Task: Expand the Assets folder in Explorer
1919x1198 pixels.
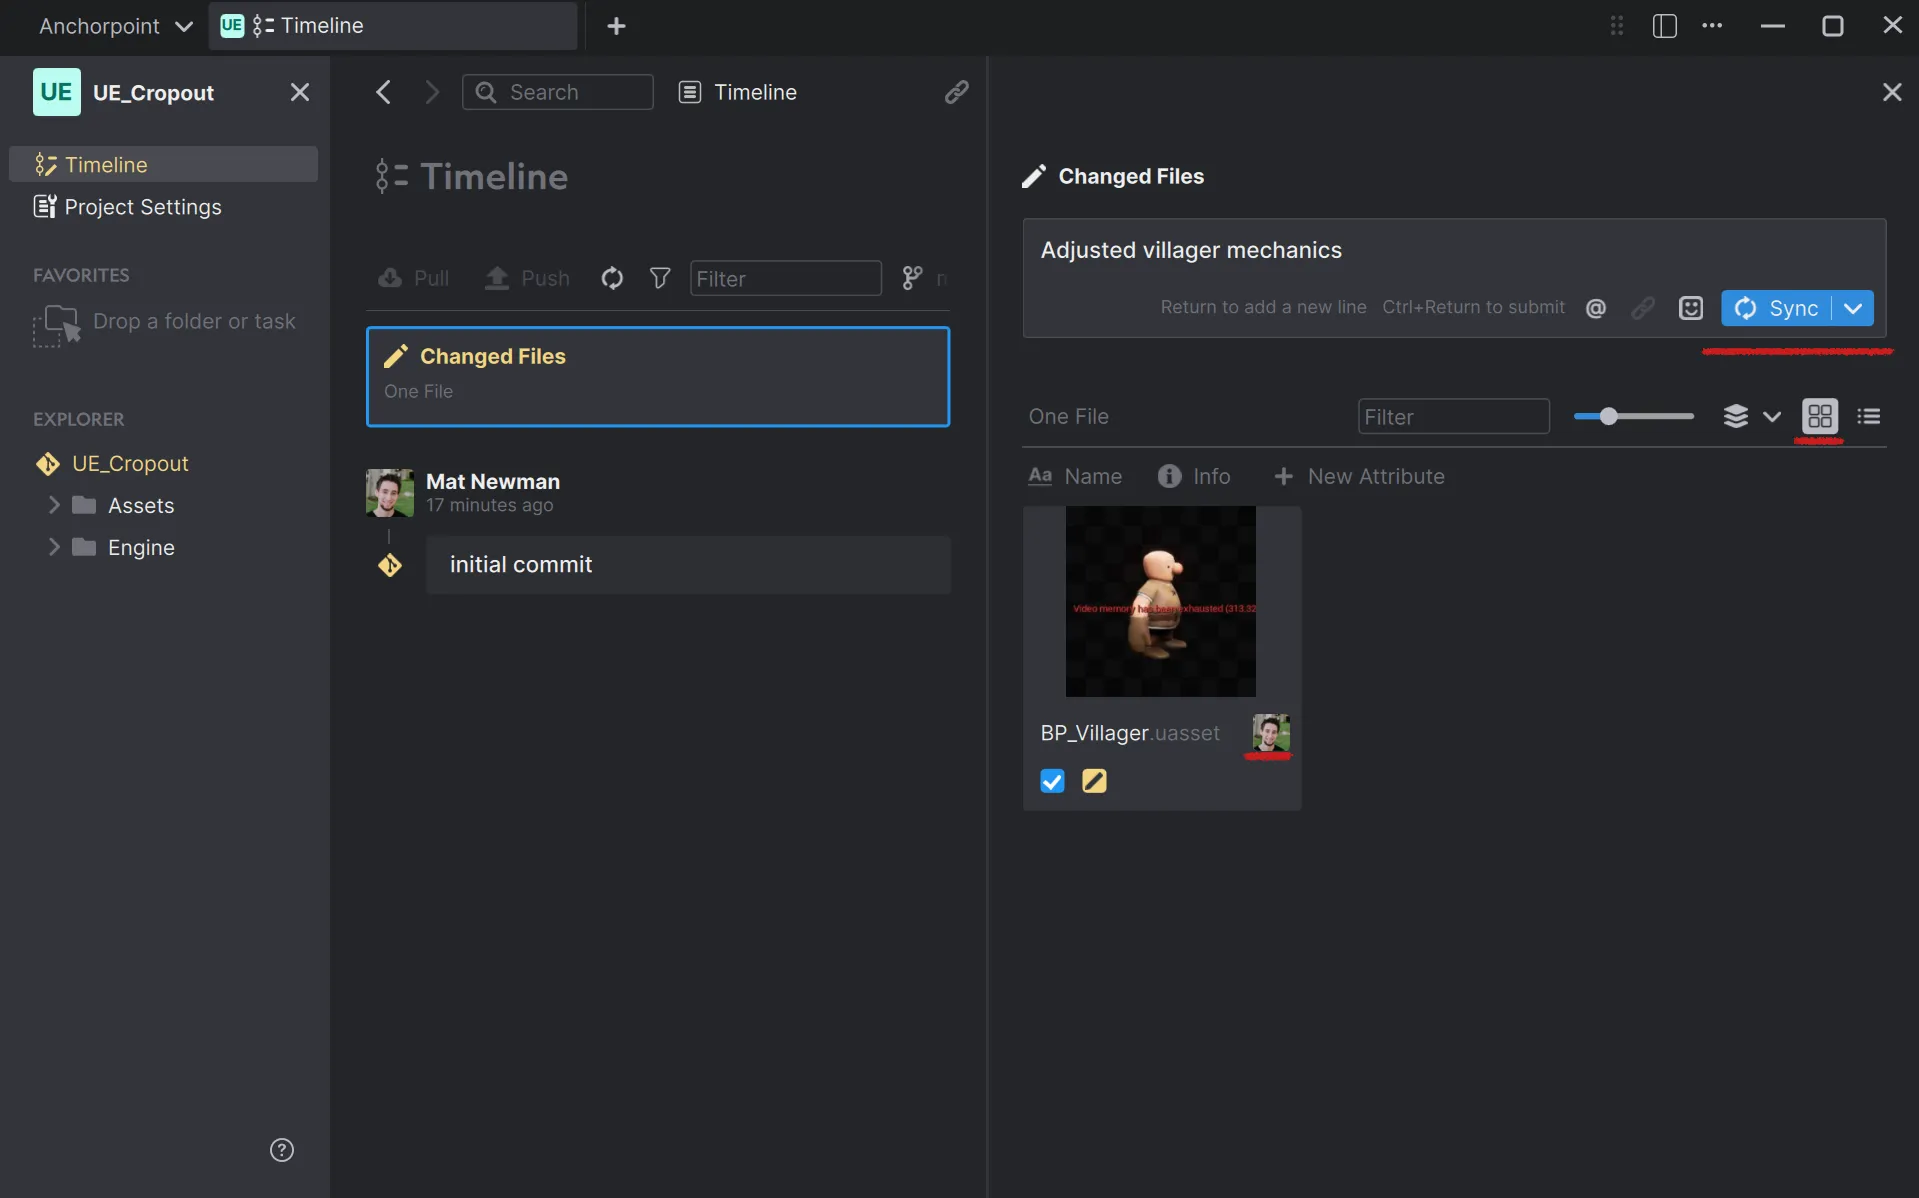Action: pyautogui.click(x=55, y=505)
